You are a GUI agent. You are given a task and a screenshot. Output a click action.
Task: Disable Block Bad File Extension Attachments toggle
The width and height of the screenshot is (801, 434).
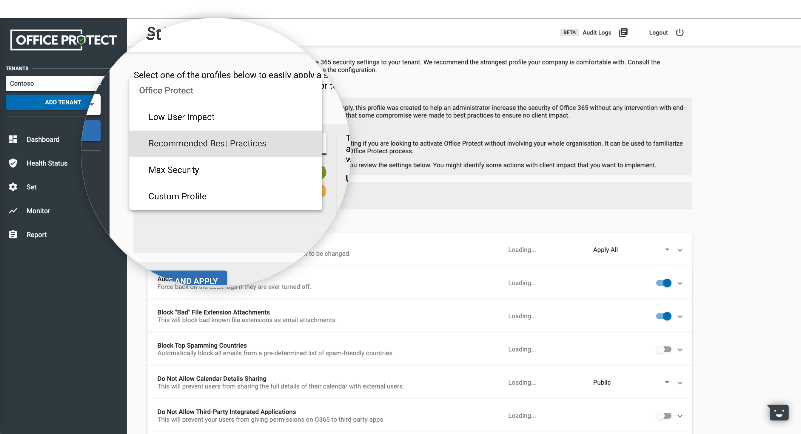tap(663, 316)
